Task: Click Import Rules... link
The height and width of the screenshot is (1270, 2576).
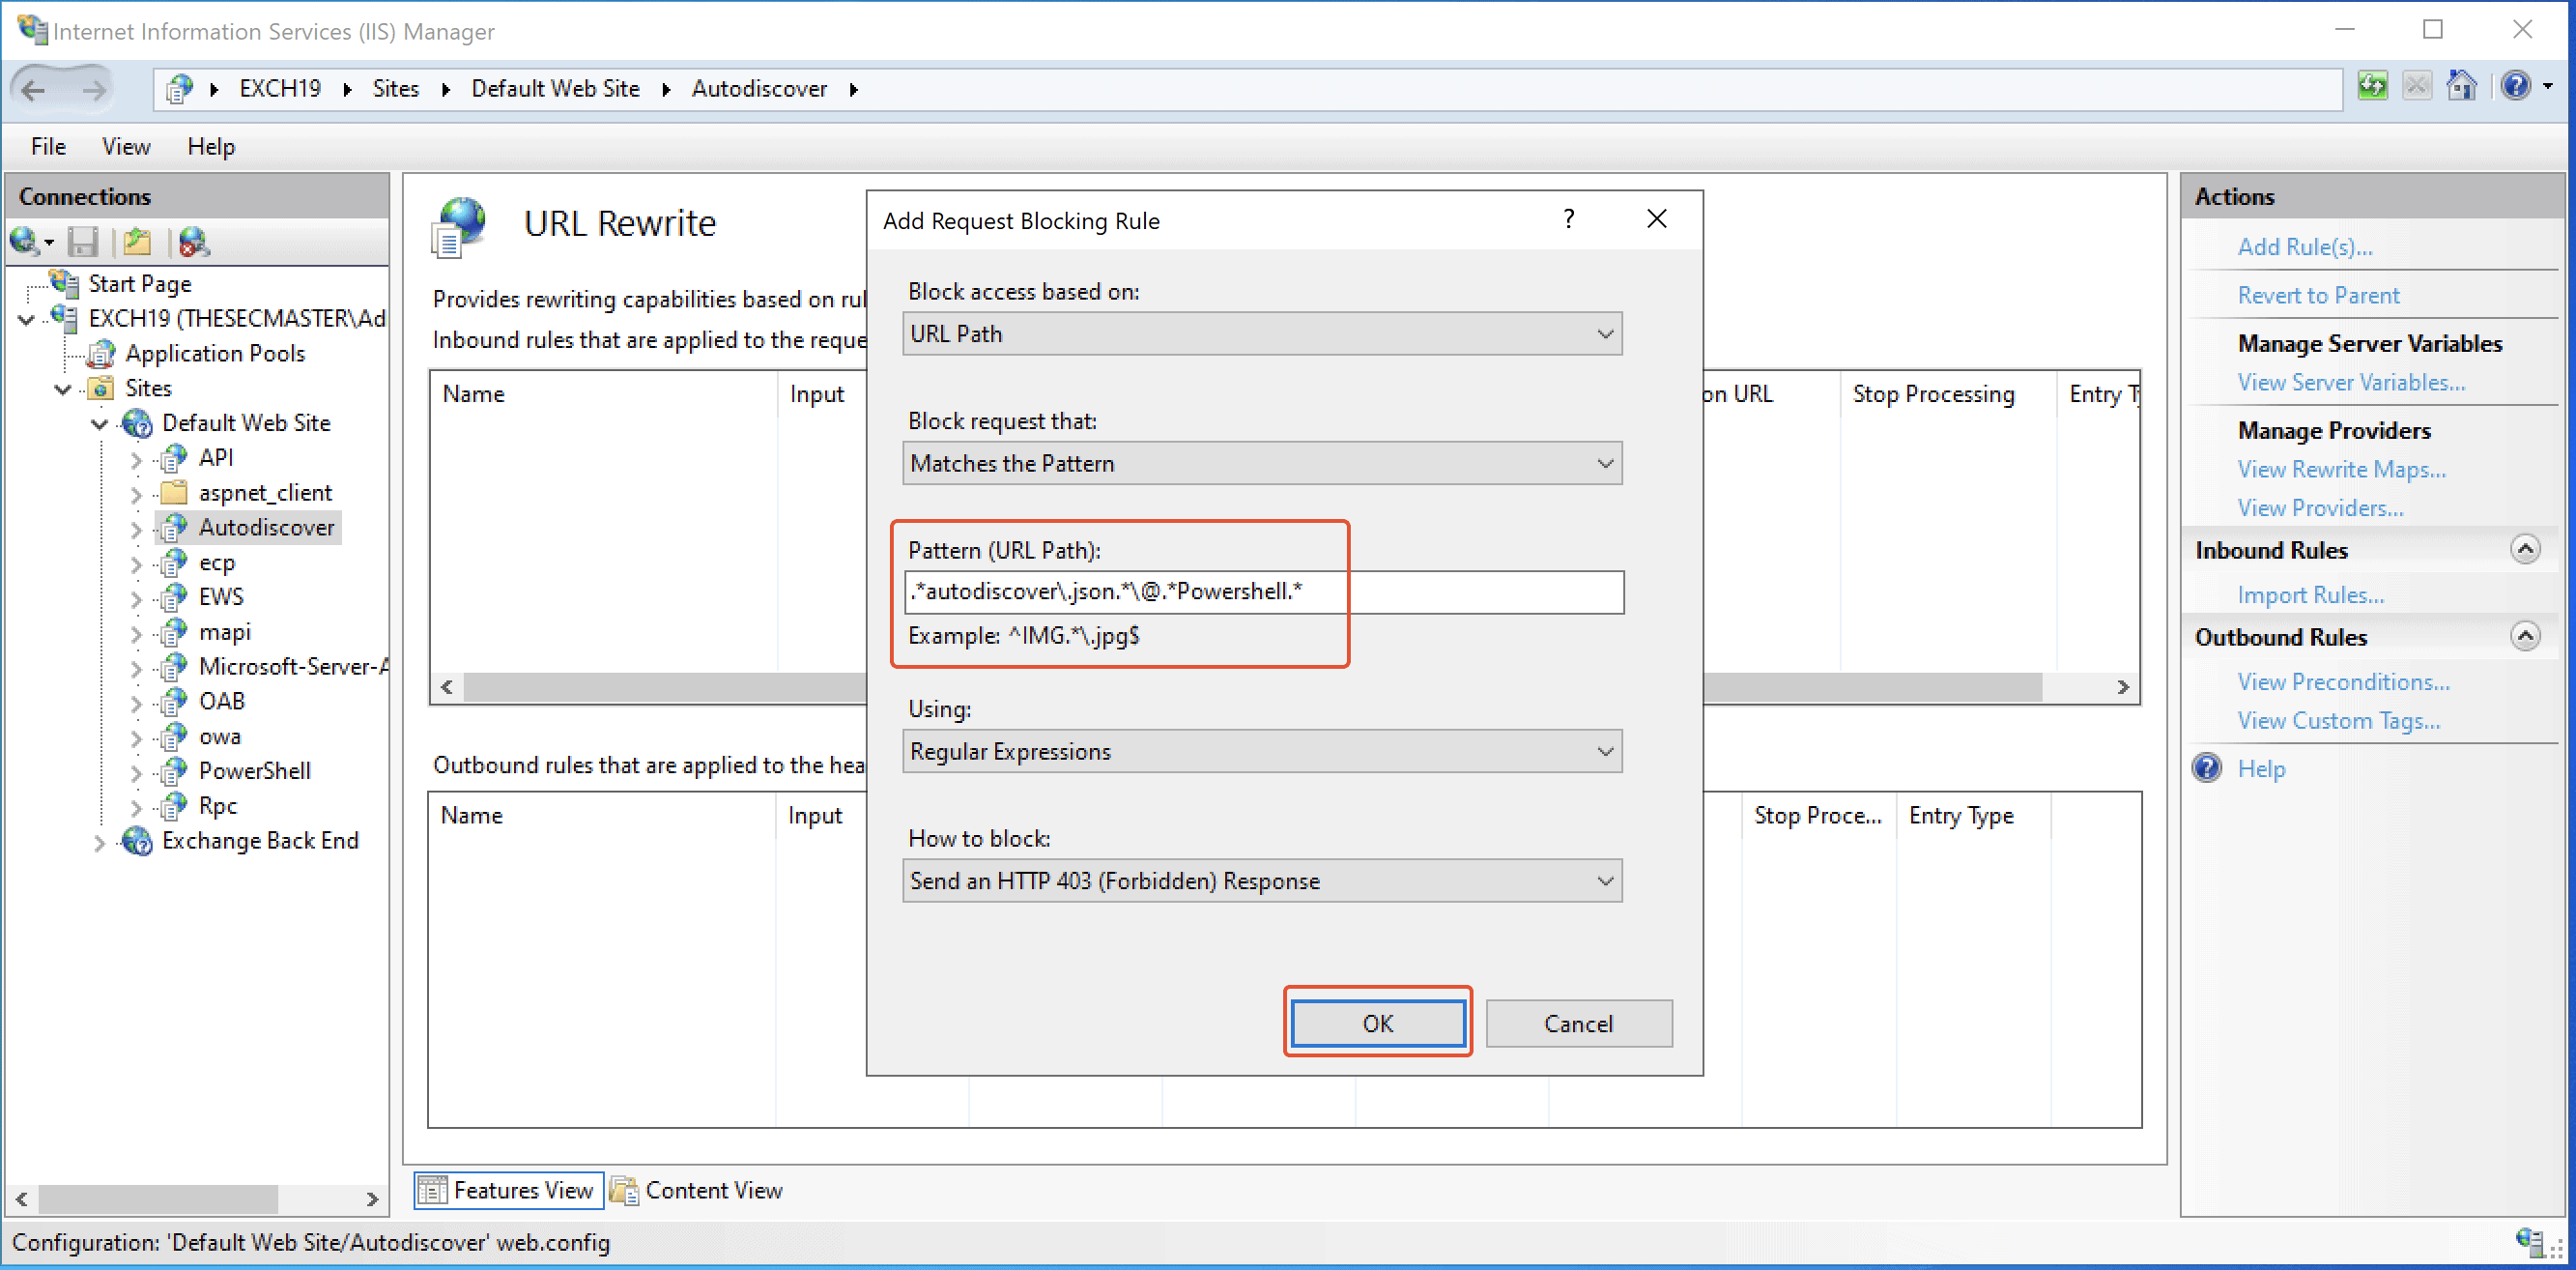Action: (x=2310, y=595)
